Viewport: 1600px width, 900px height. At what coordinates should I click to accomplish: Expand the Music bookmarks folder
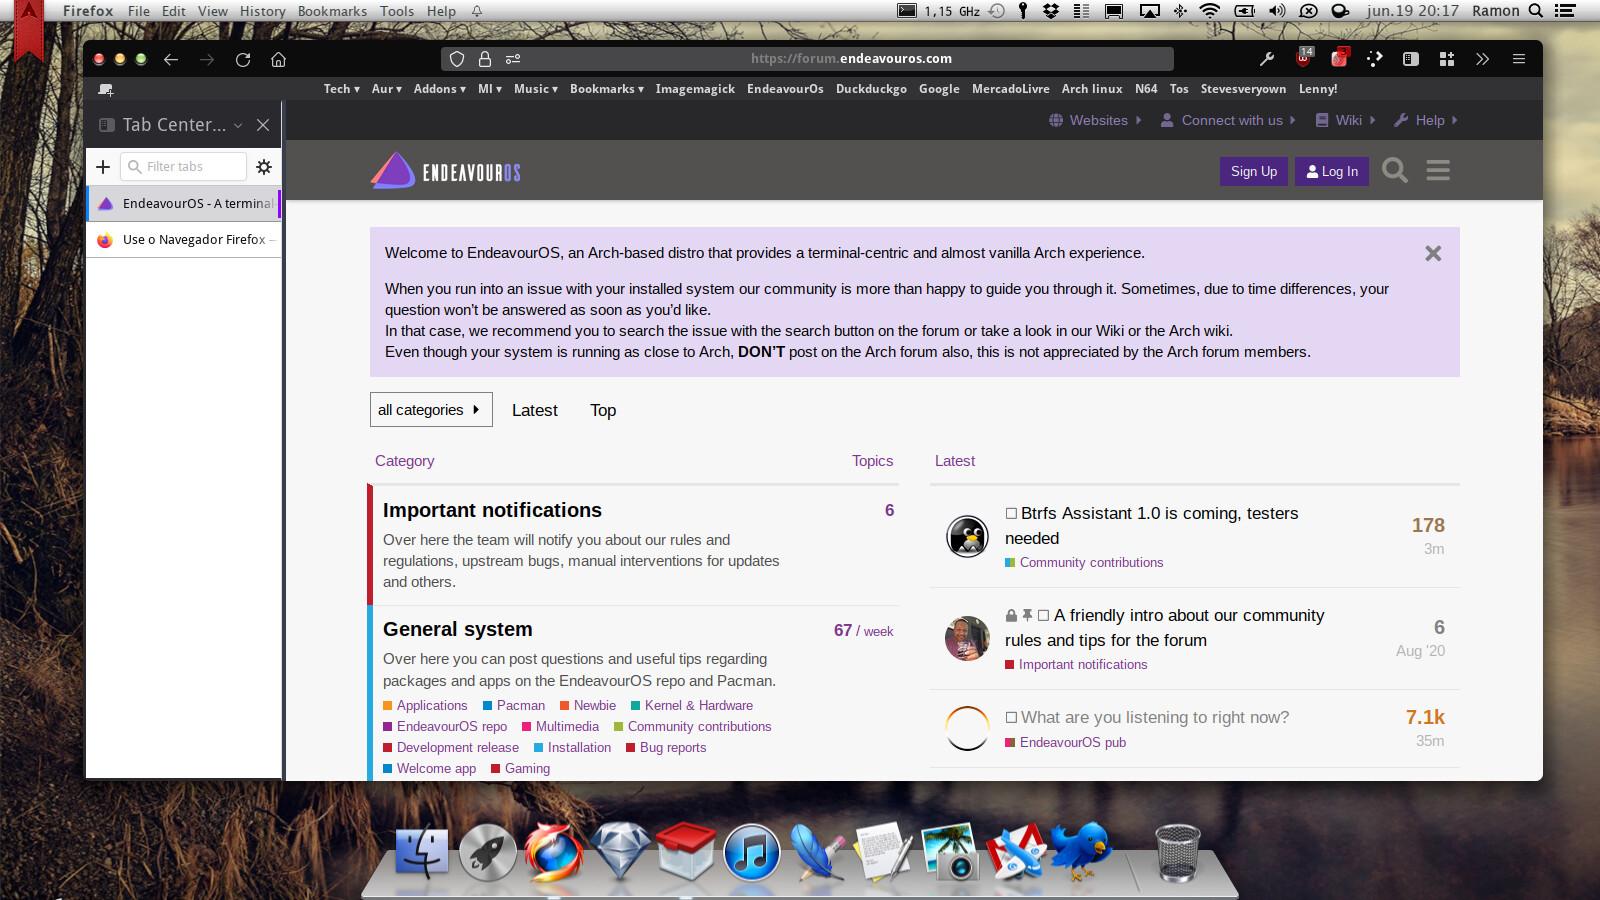tap(536, 89)
